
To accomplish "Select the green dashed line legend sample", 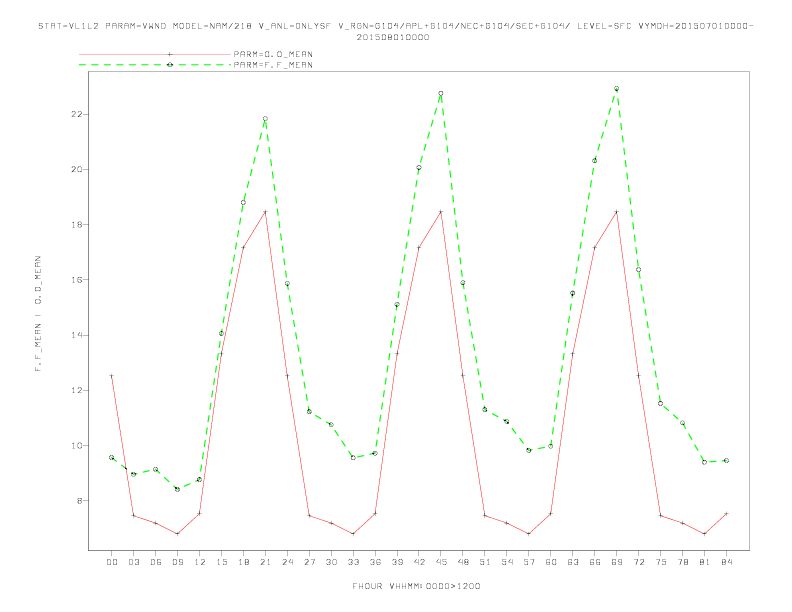I will coord(155,65).
